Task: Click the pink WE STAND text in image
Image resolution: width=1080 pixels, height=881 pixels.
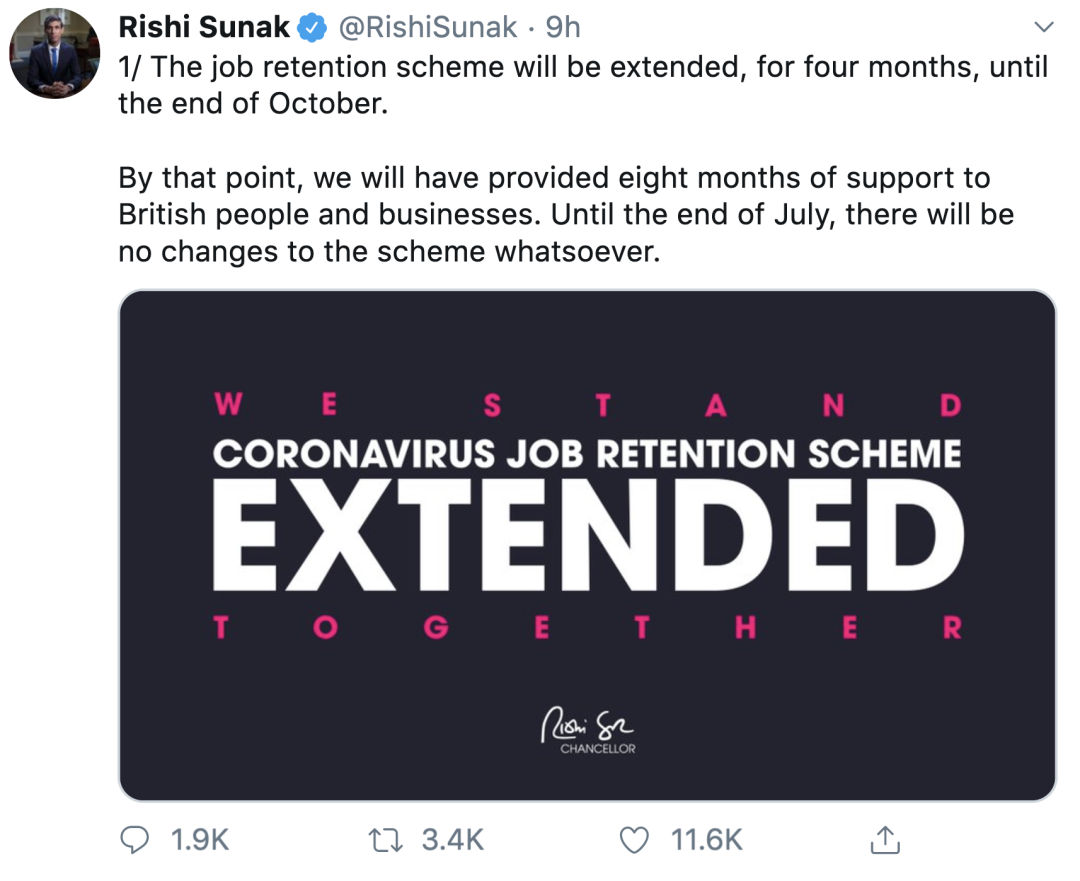Action: [587, 404]
